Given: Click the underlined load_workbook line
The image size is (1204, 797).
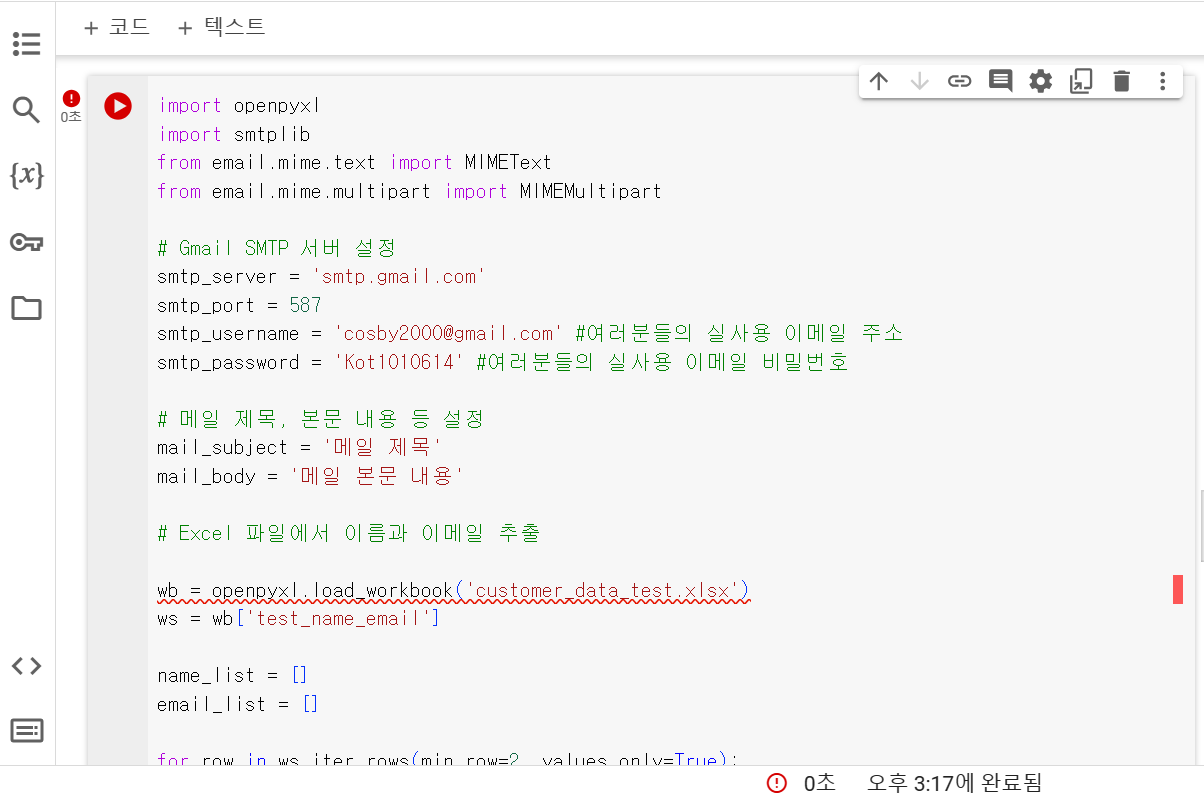Looking at the screenshot, I should click(453, 591).
